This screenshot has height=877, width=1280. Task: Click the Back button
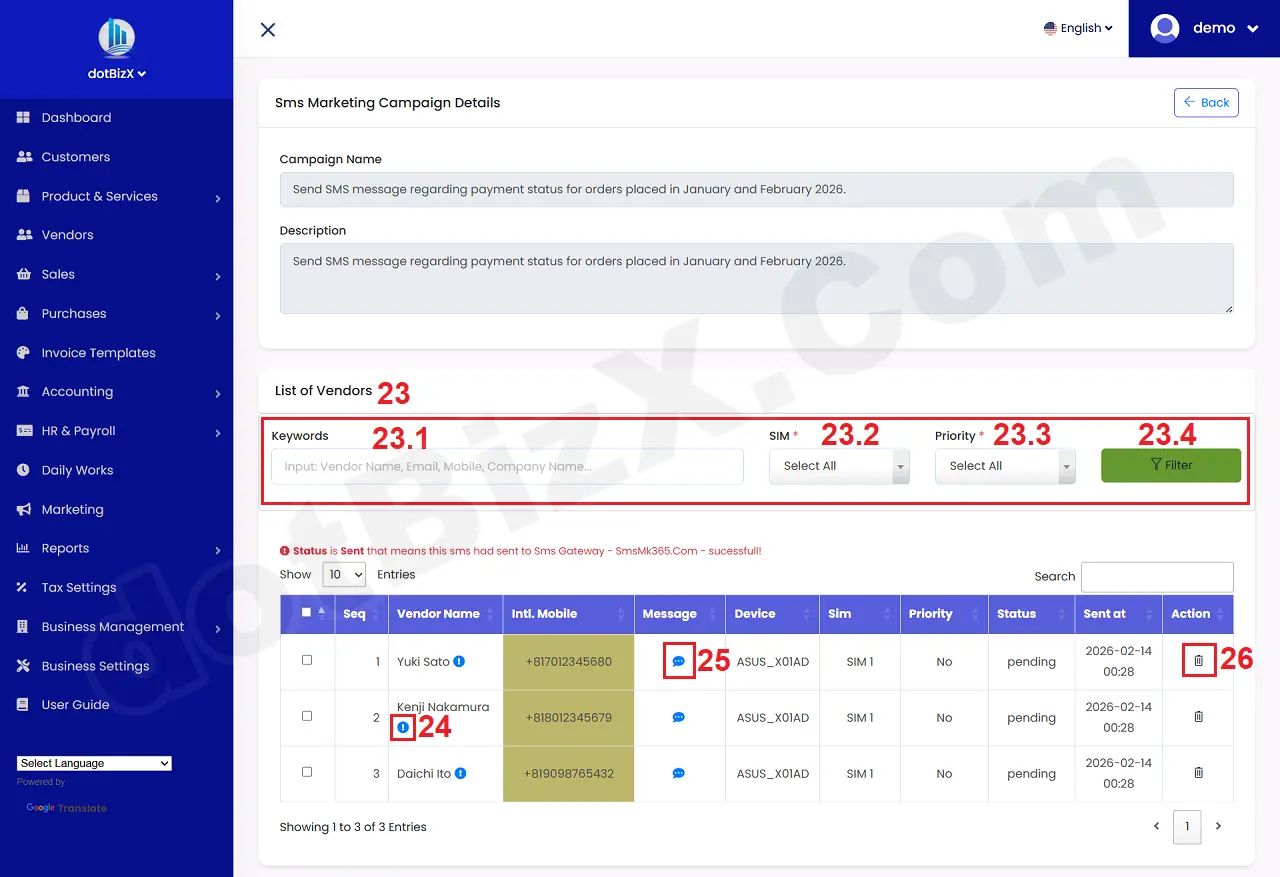pyautogui.click(x=1206, y=102)
